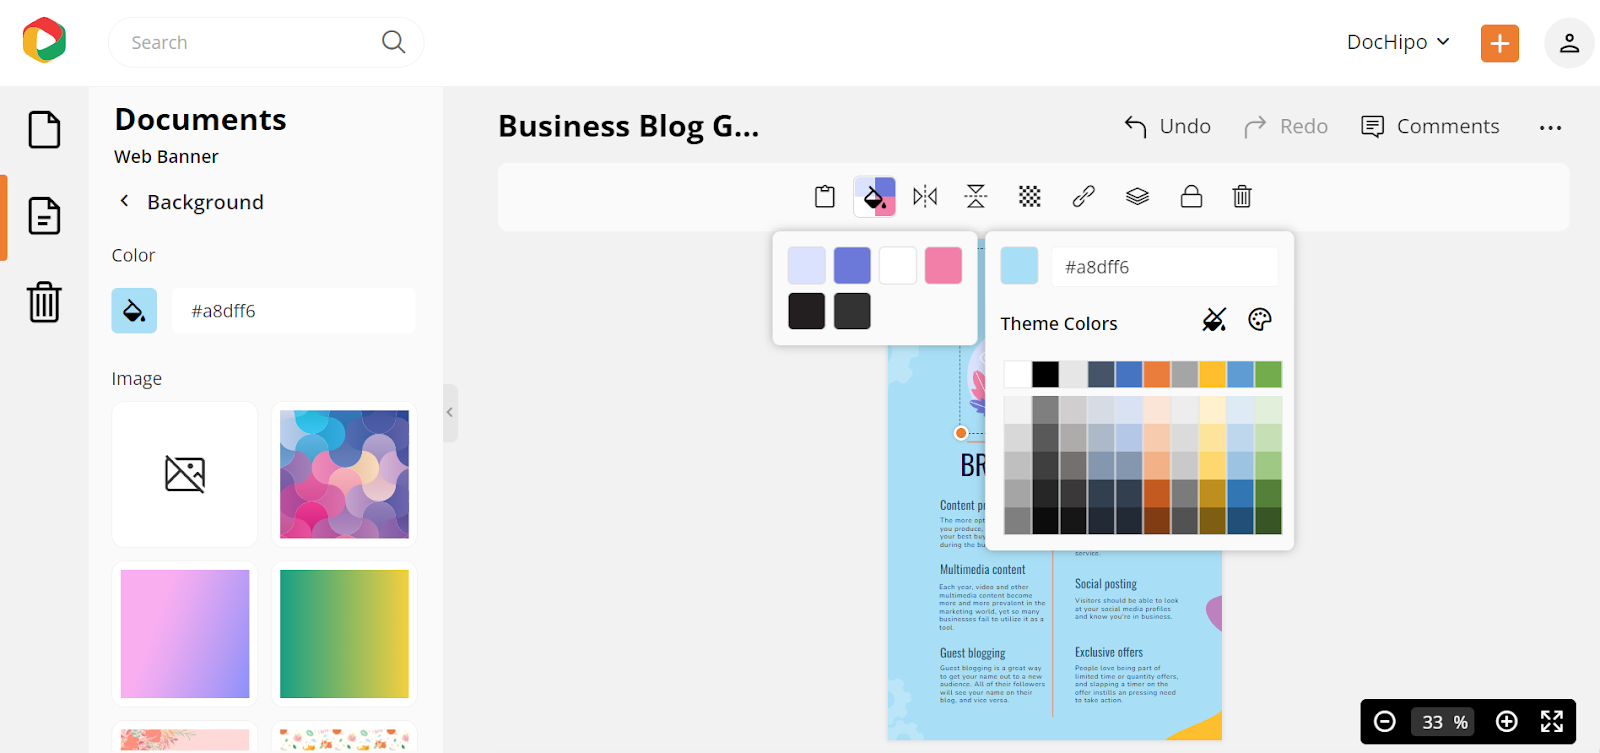This screenshot has width=1600, height=753.
Task: Click the Undo button
Action: (x=1167, y=127)
